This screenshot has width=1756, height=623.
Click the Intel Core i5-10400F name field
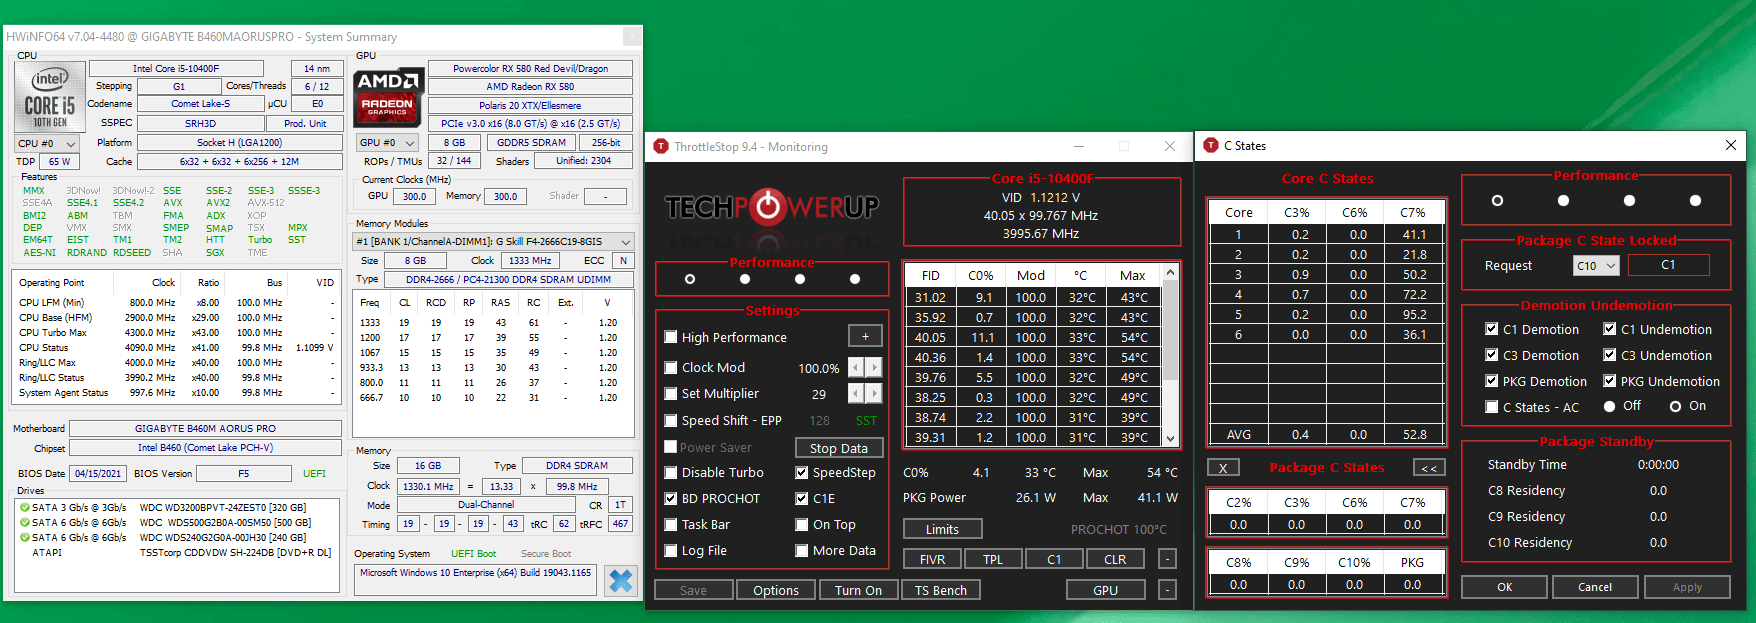click(176, 69)
